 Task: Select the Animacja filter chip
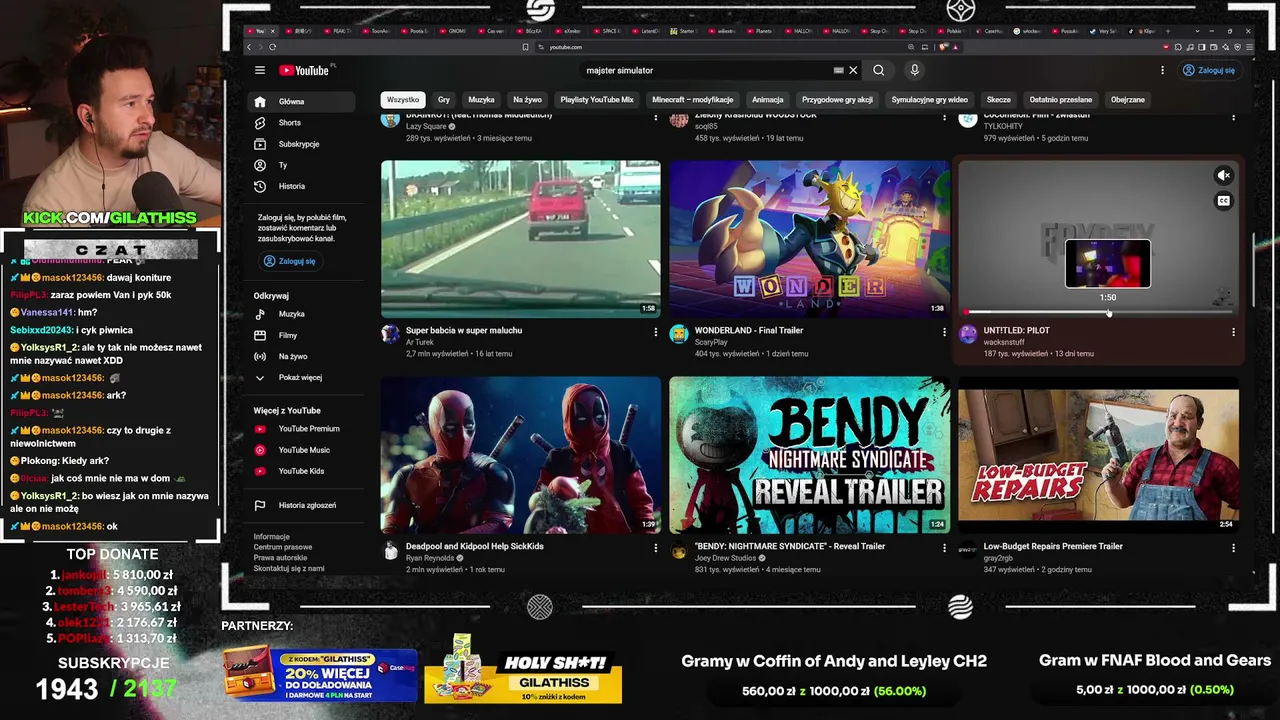tap(768, 100)
